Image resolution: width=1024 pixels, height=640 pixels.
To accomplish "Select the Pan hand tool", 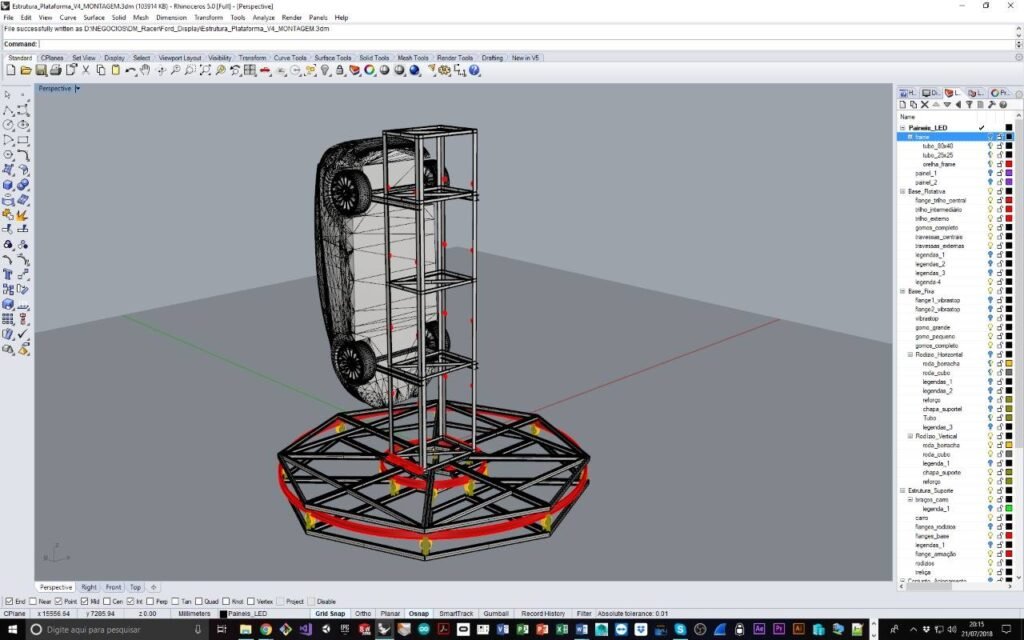I will tap(145, 70).
